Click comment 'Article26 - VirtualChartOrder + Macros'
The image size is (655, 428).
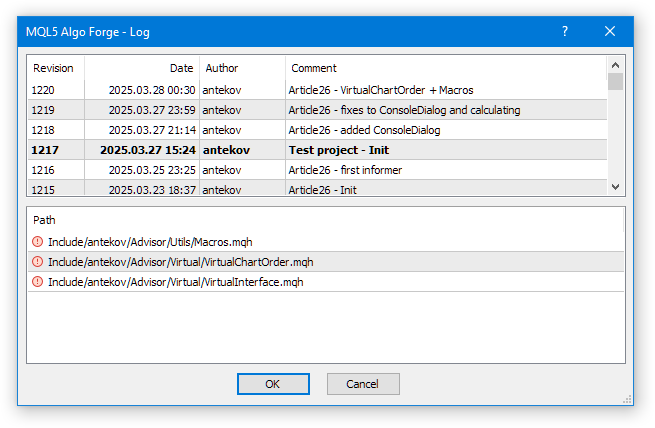(x=381, y=90)
